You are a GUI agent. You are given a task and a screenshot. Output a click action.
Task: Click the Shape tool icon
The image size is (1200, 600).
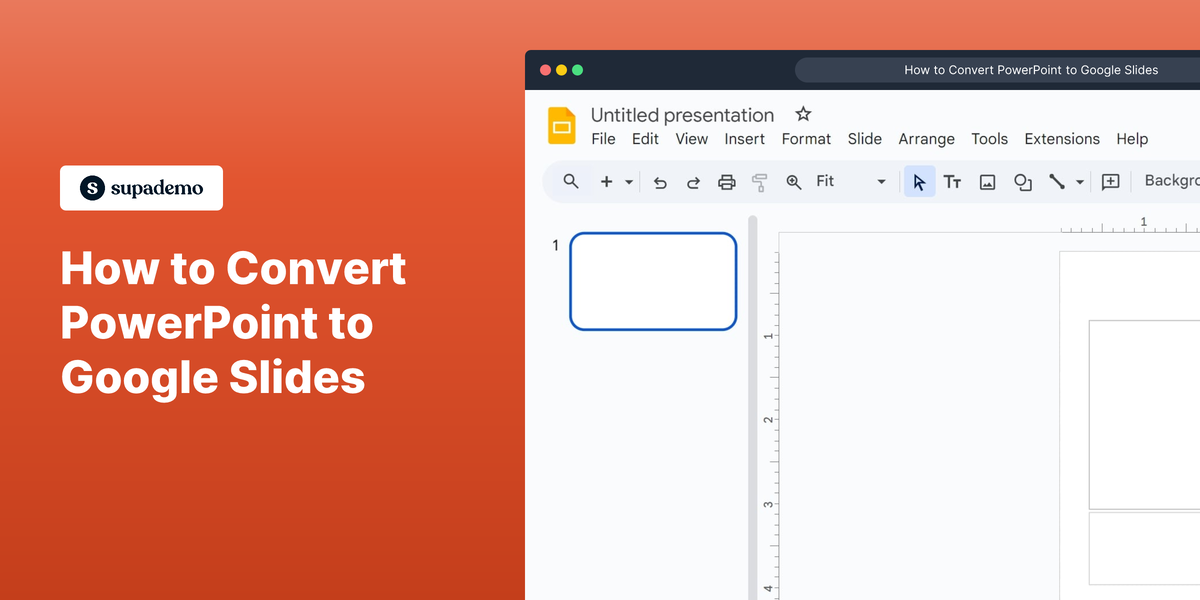[x=1023, y=182]
